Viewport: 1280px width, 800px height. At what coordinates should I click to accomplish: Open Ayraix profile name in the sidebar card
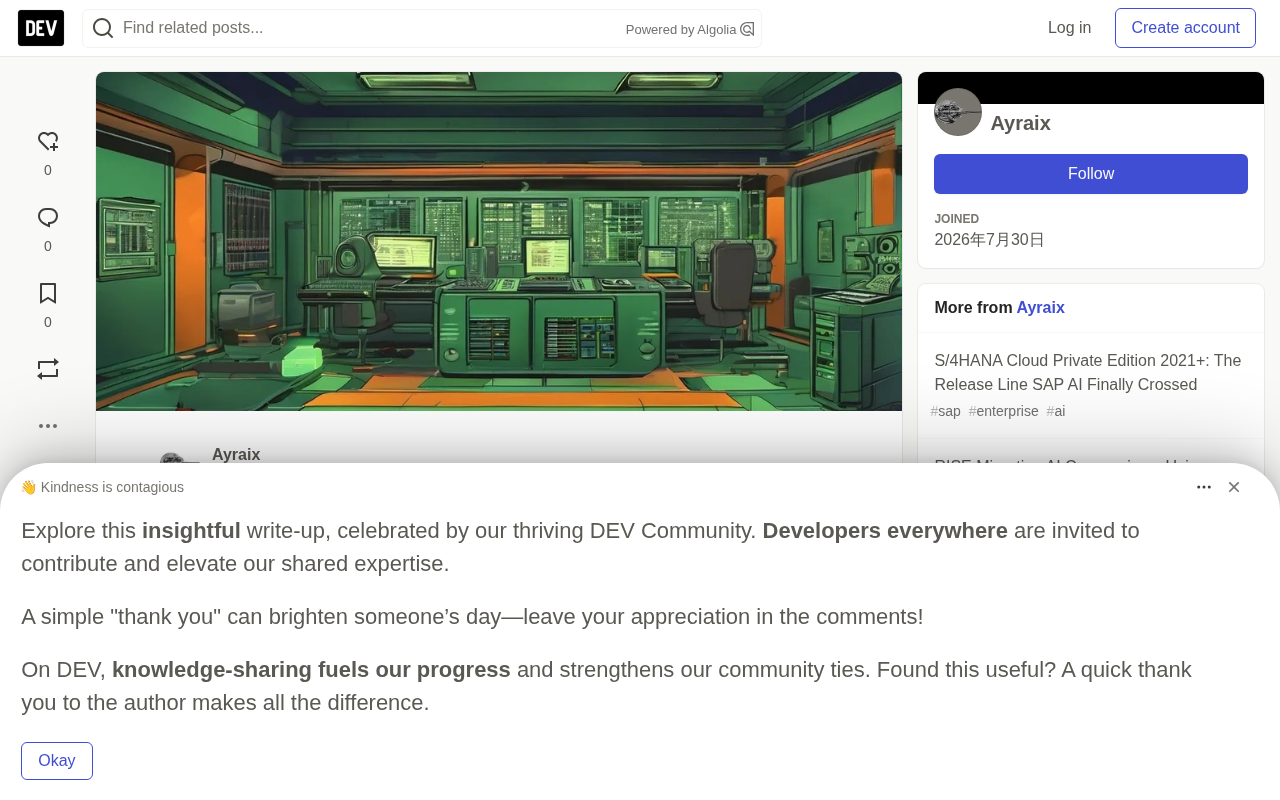[1020, 123]
